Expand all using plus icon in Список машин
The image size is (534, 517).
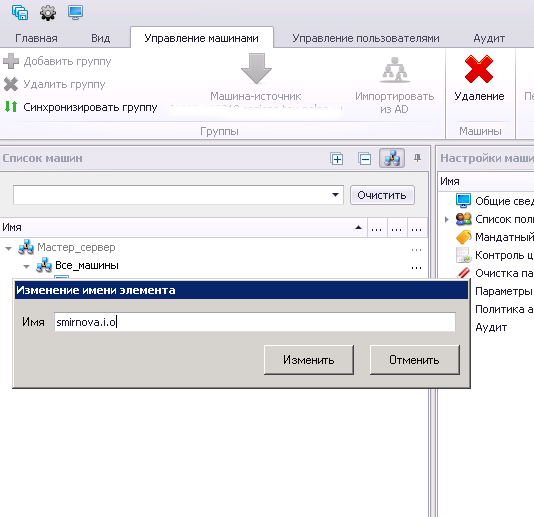(x=337, y=159)
